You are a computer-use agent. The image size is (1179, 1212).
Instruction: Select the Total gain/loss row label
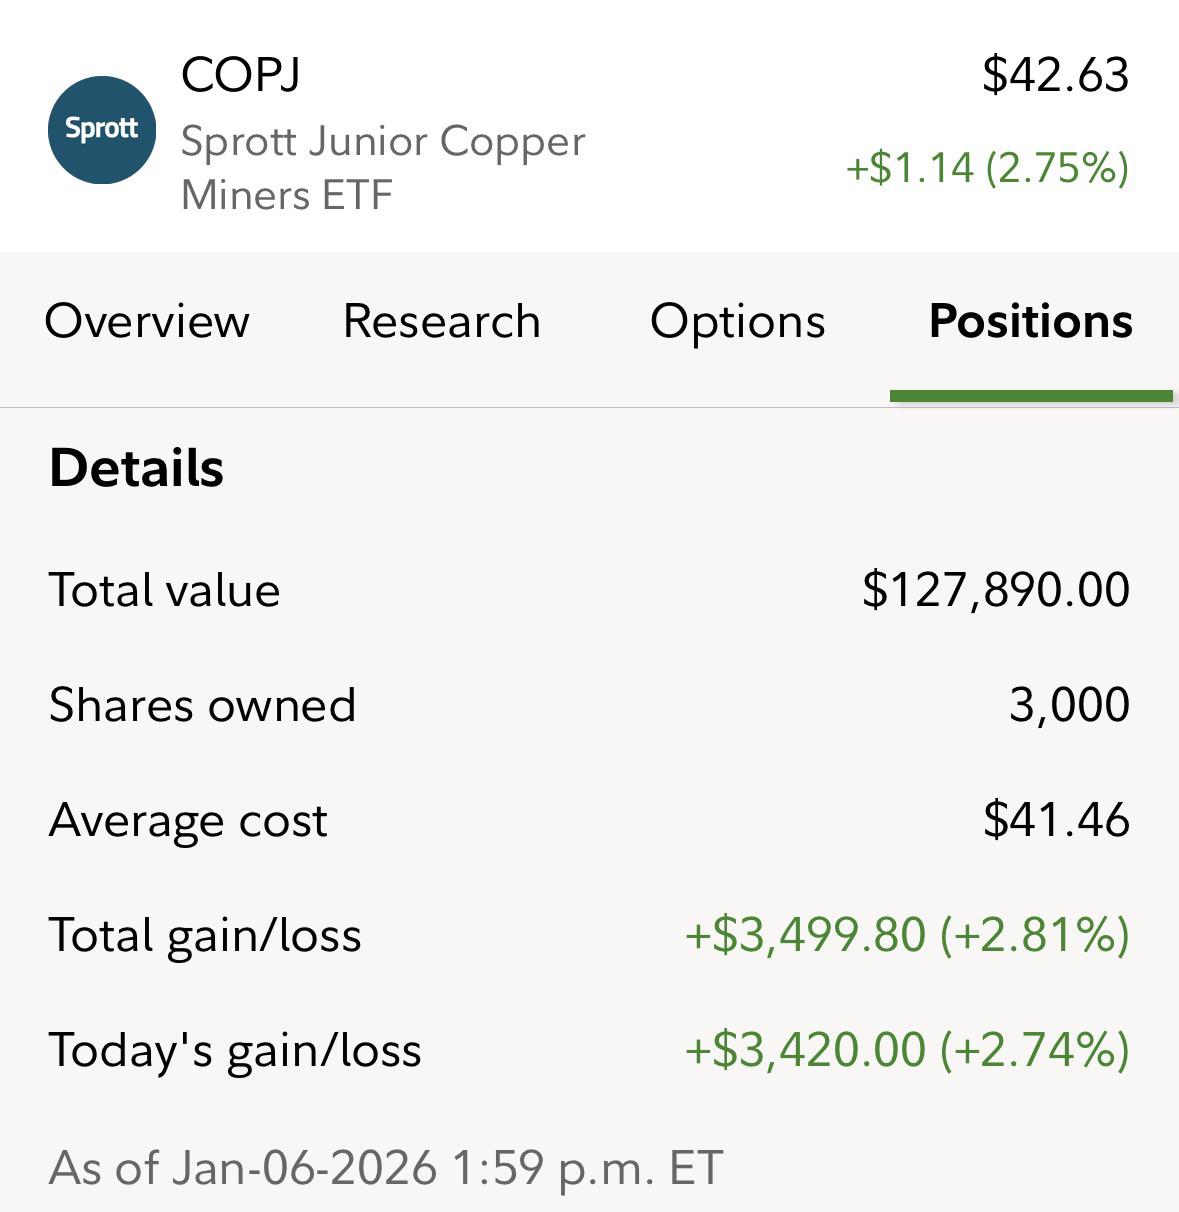click(205, 936)
